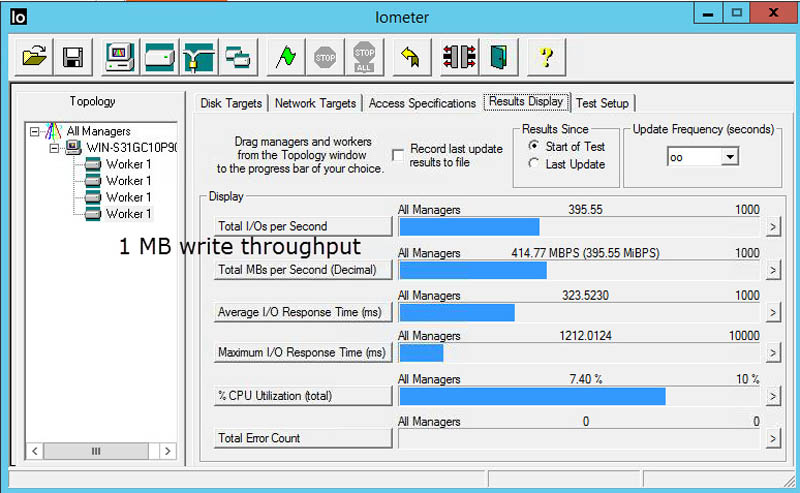Collapse the WIN-S31GC10P9 manager node
This screenshot has width=800, height=493.
54,149
